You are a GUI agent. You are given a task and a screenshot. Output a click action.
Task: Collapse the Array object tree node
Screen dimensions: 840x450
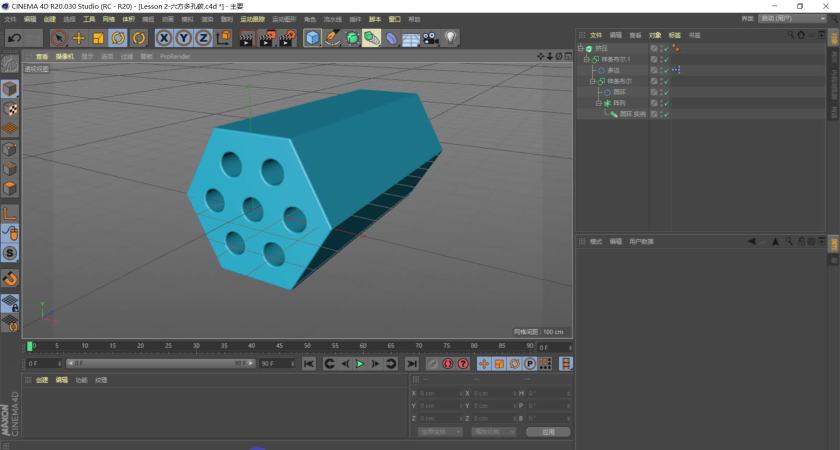[x=599, y=103]
